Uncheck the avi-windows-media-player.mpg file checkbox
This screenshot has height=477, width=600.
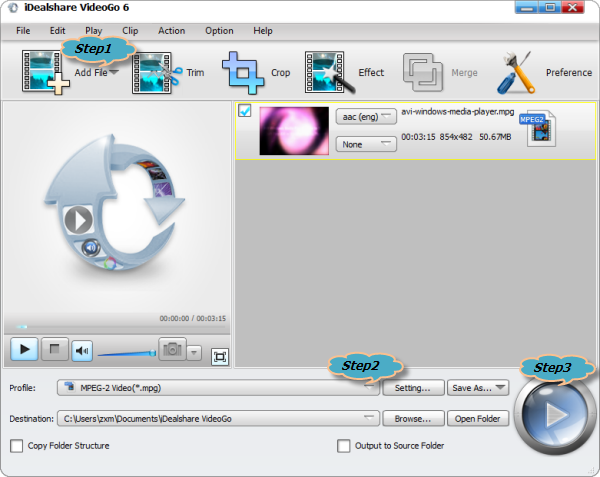(245, 111)
